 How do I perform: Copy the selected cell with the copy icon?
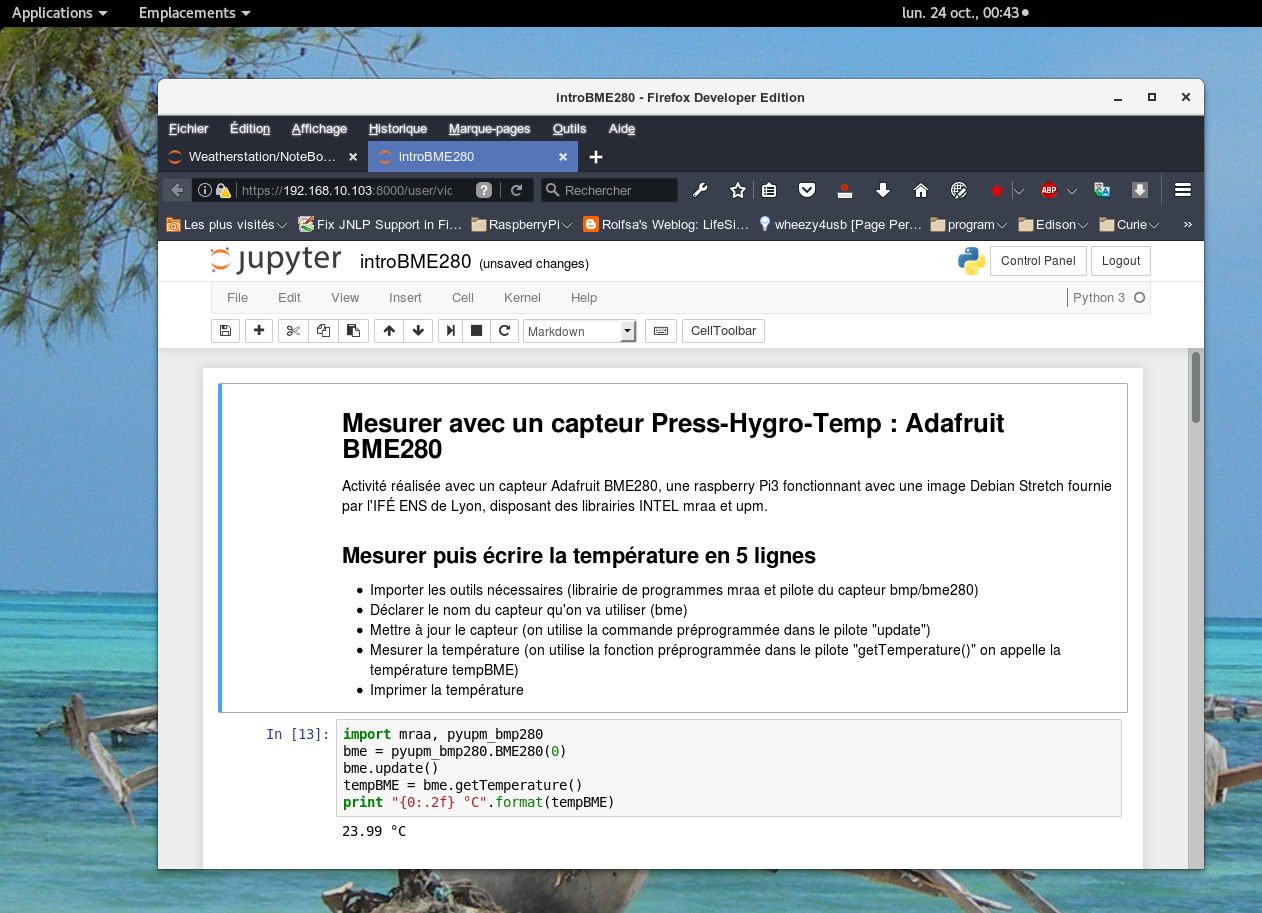322,330
